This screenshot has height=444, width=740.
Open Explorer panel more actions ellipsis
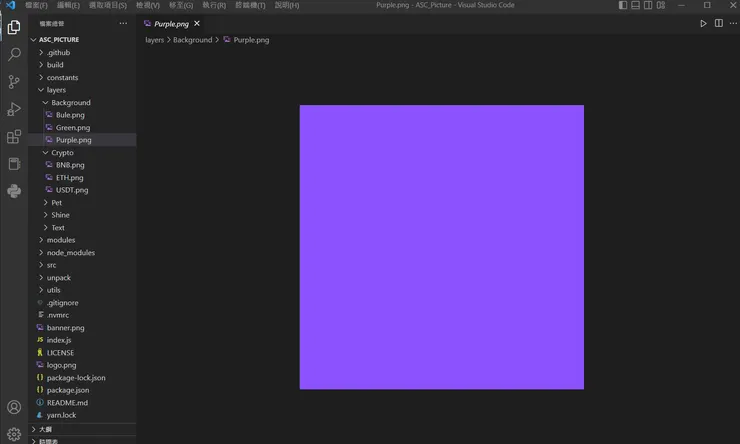(123, 23)
